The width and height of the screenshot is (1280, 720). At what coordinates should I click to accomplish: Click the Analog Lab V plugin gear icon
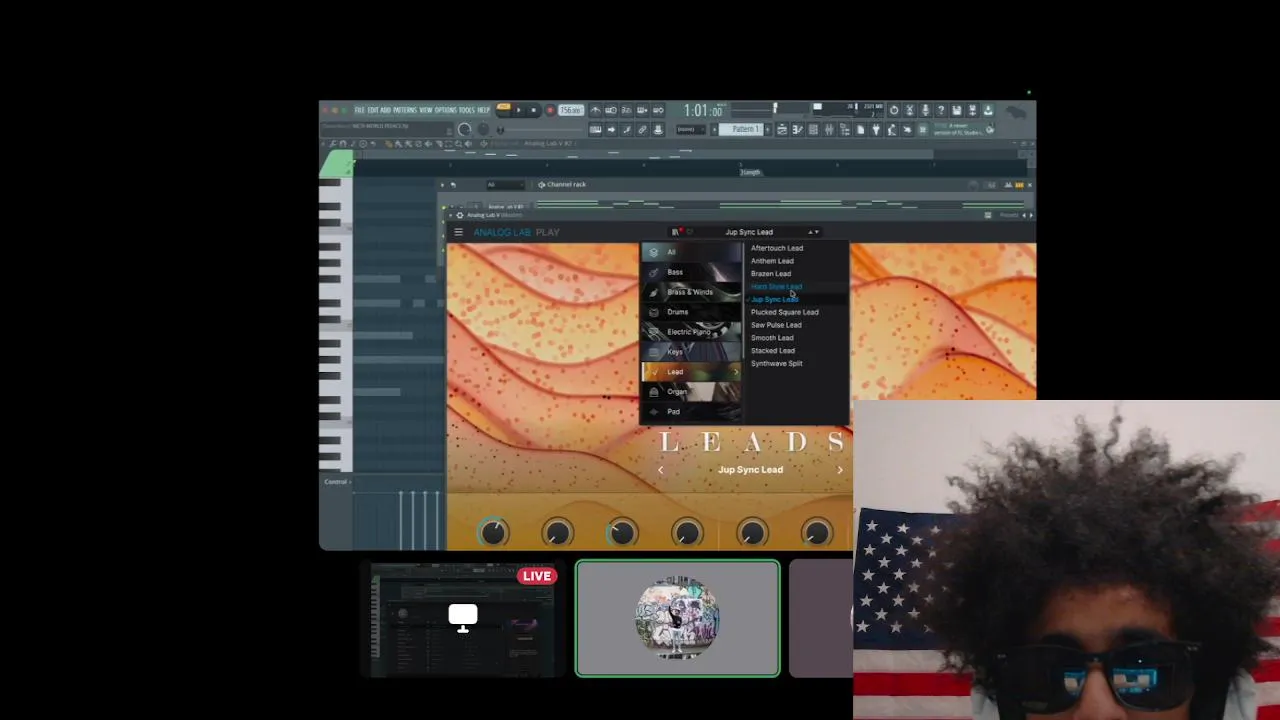(x=460, y=215)
